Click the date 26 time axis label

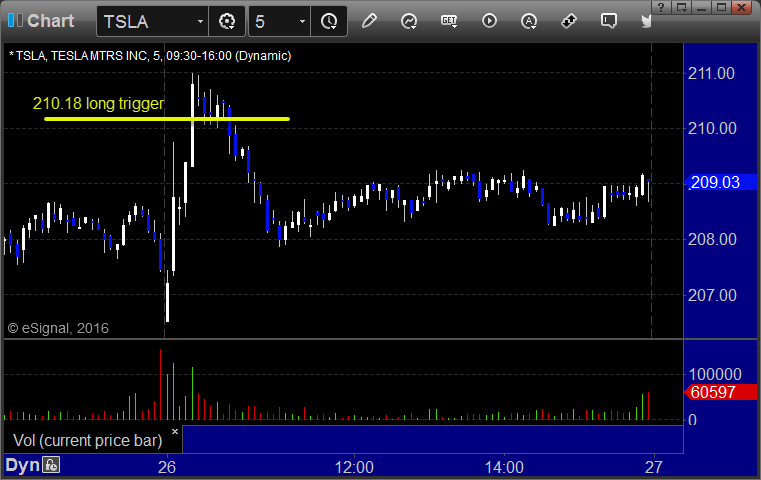[167, 467]
